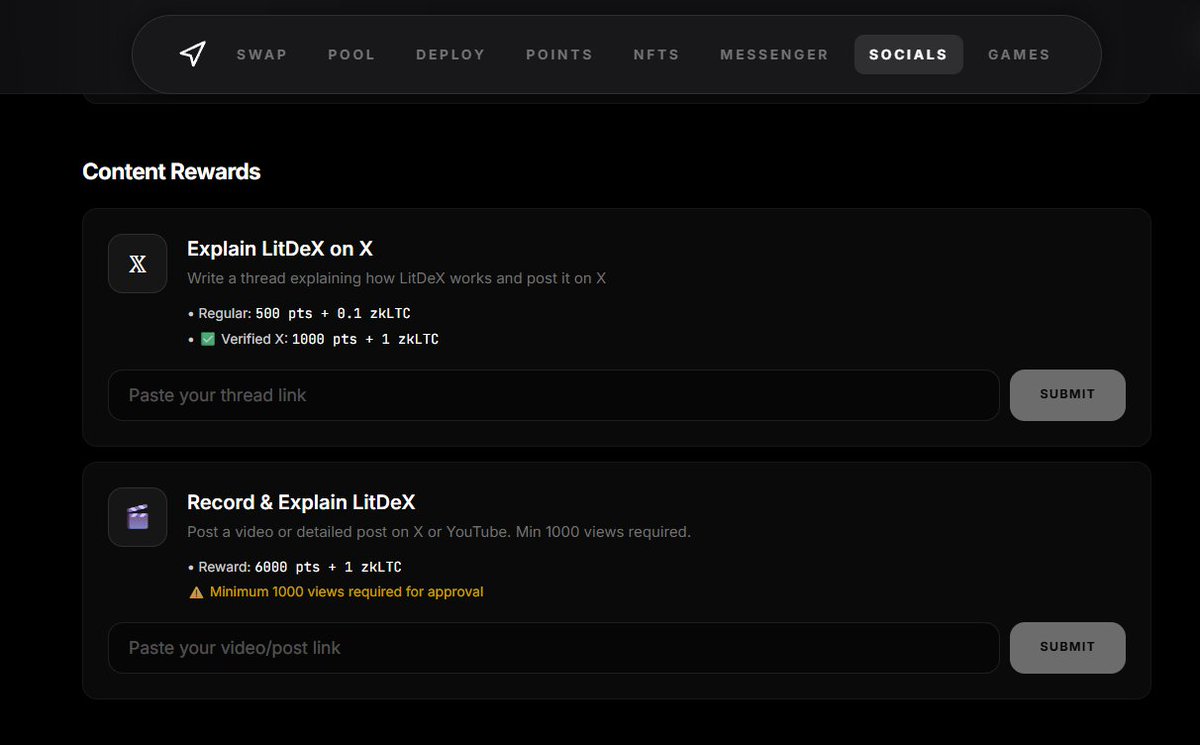Click the "Content Rewards" heading
The height and width of the screenshot is (745, 1200).
(x=171, y=172)
